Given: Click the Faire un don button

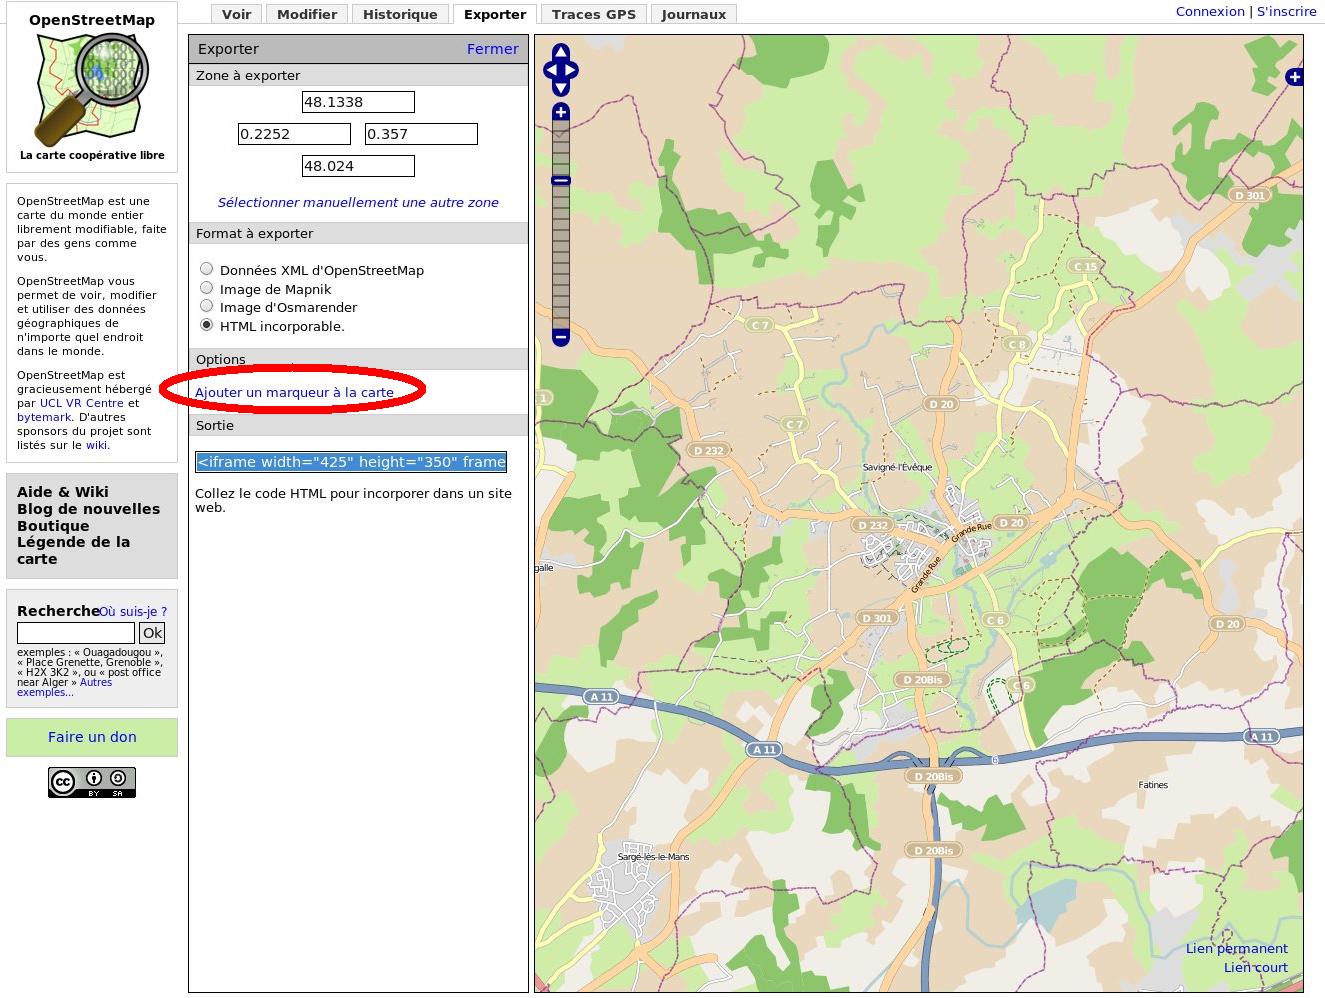Looking at the screenshot, I should tap(92, 737).
